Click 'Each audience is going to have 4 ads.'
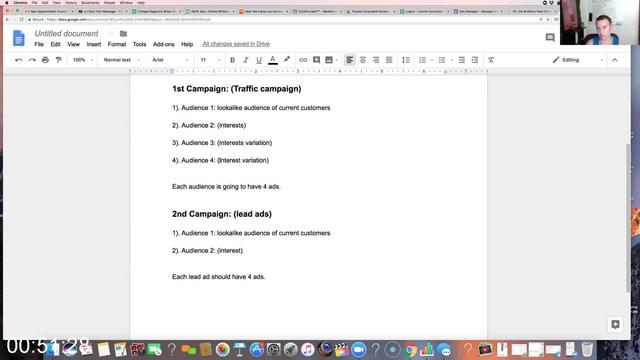The width and height of the screenshot is (640, 360). click(x=226, y=187)
